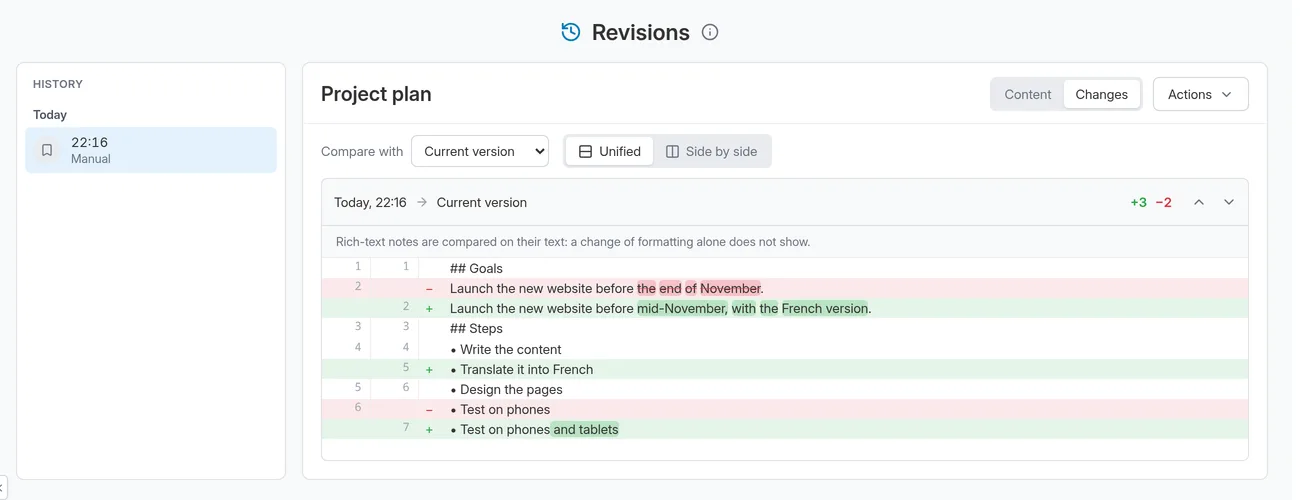Select the Side by side diff view
Screen dimensions: 1300x500
712,151
